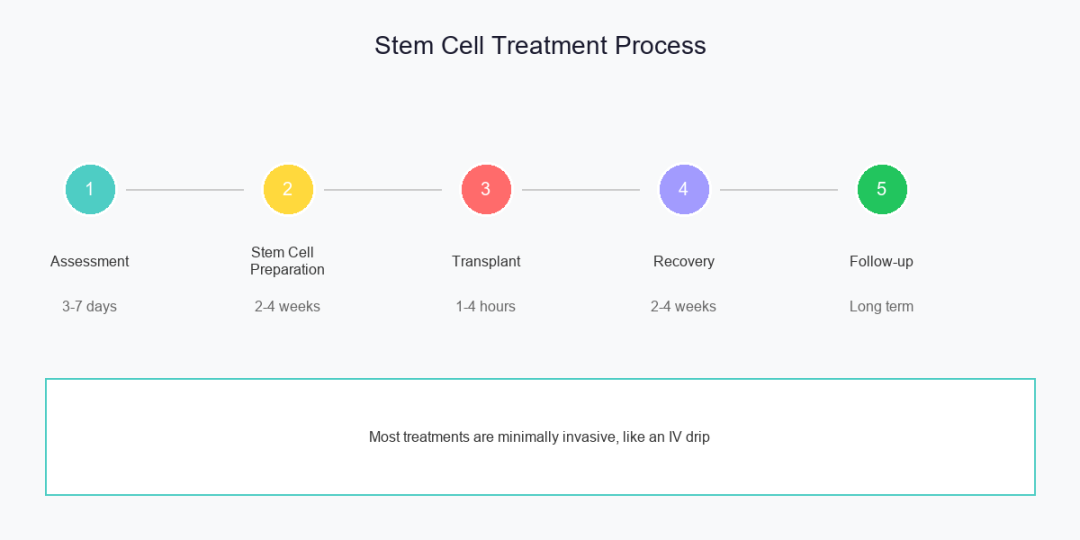Click the teal step 1 circle

90,189
